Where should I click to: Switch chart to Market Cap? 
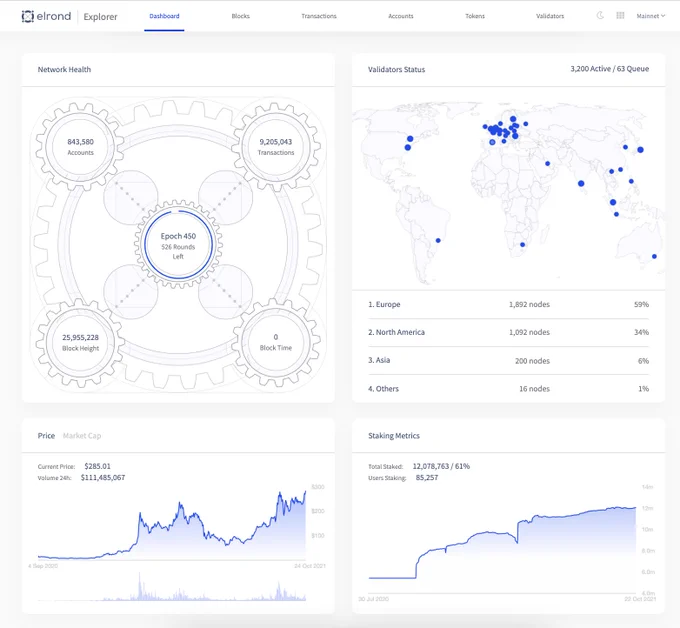click(82, 435)
